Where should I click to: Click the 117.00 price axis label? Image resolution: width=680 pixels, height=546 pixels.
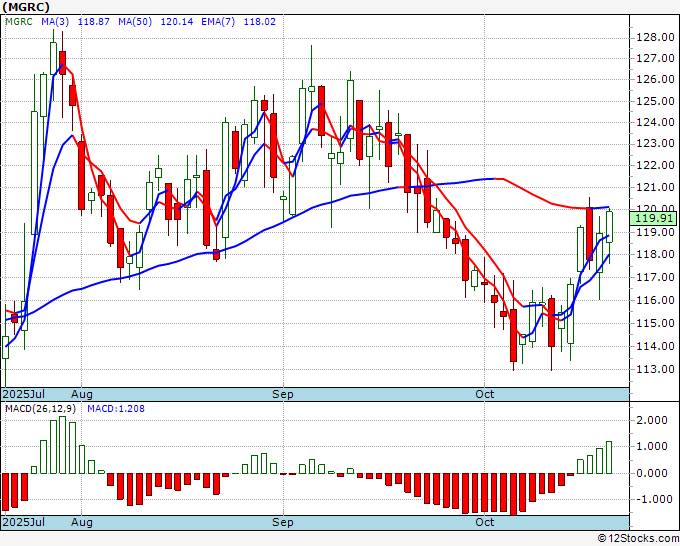pos(655,277)
